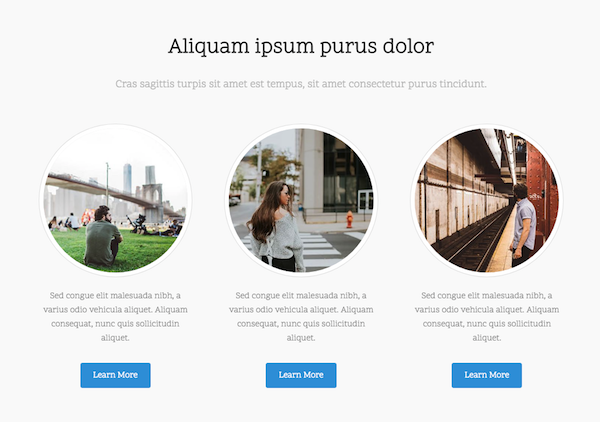Open the circular woman at crosswalk photo
This screenshot has height=422, width=600.
301,200
